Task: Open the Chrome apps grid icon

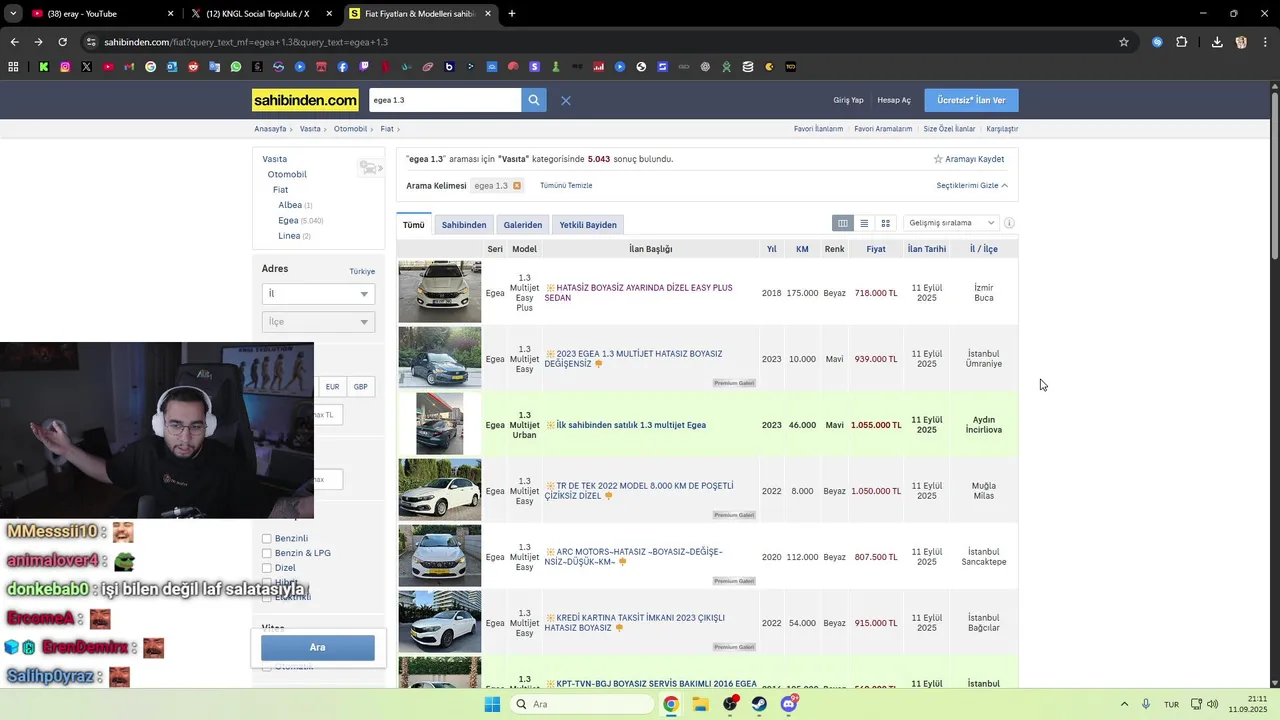Action: tap(13, 67)
